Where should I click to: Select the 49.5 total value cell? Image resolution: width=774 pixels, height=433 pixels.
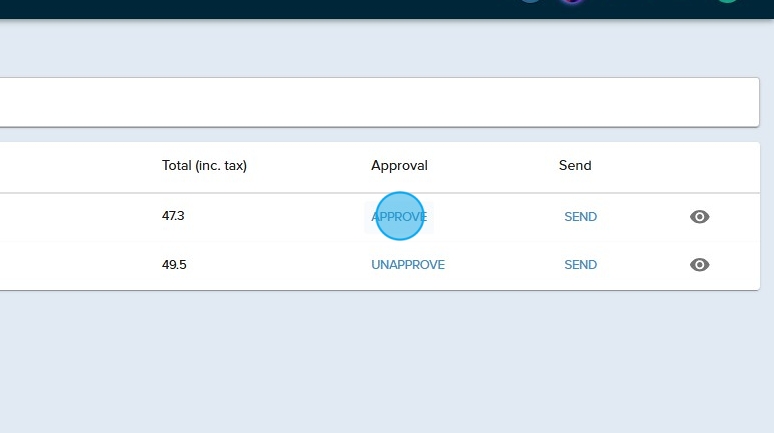point(174,265)
